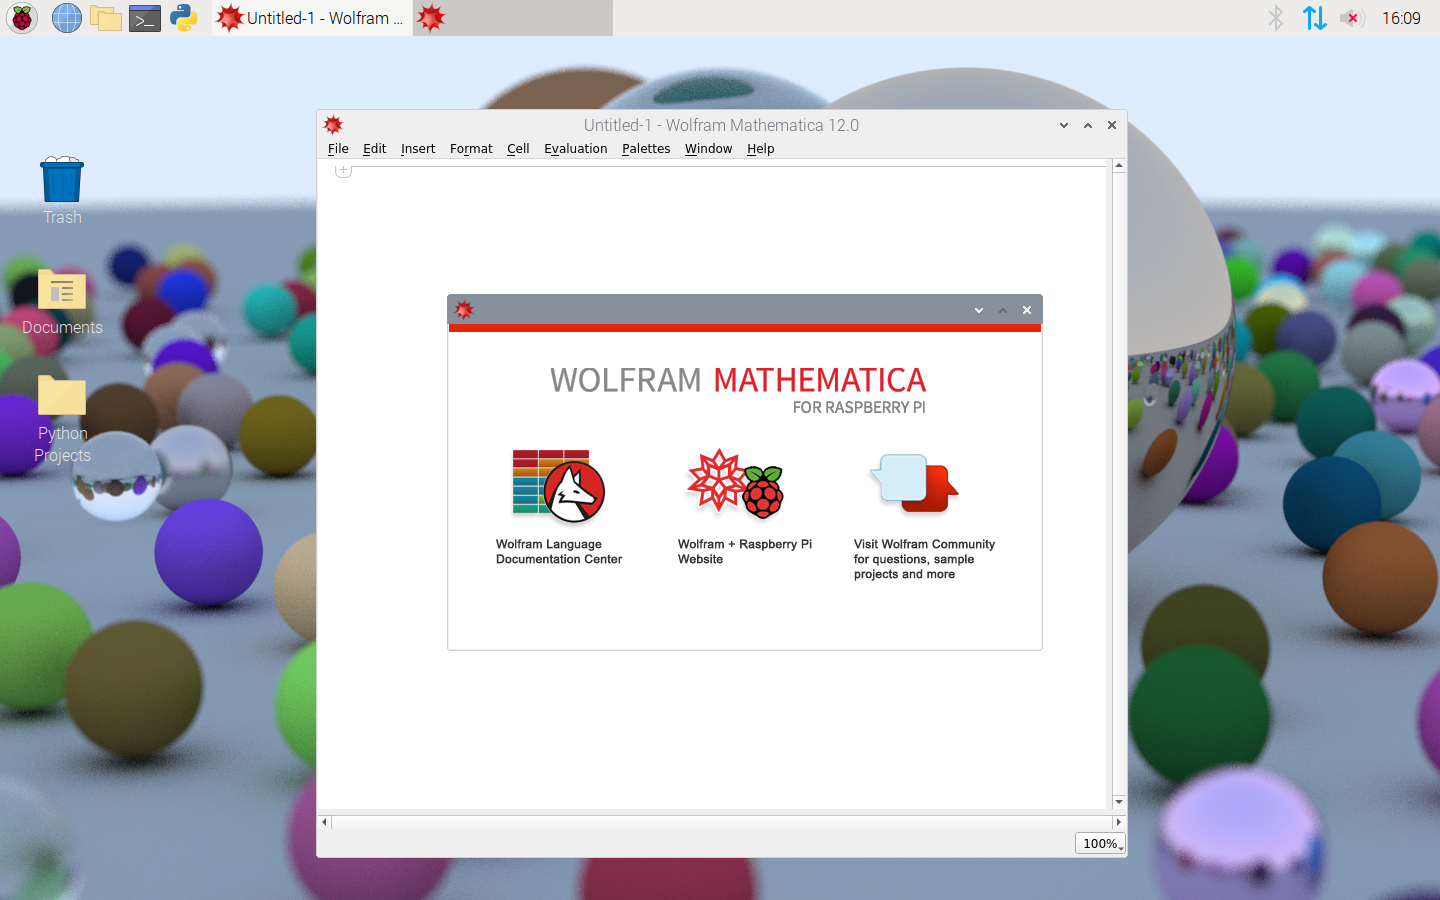Click the Wolfram Community speech bubble icon

pyautogui.click(x=914, y=484)
